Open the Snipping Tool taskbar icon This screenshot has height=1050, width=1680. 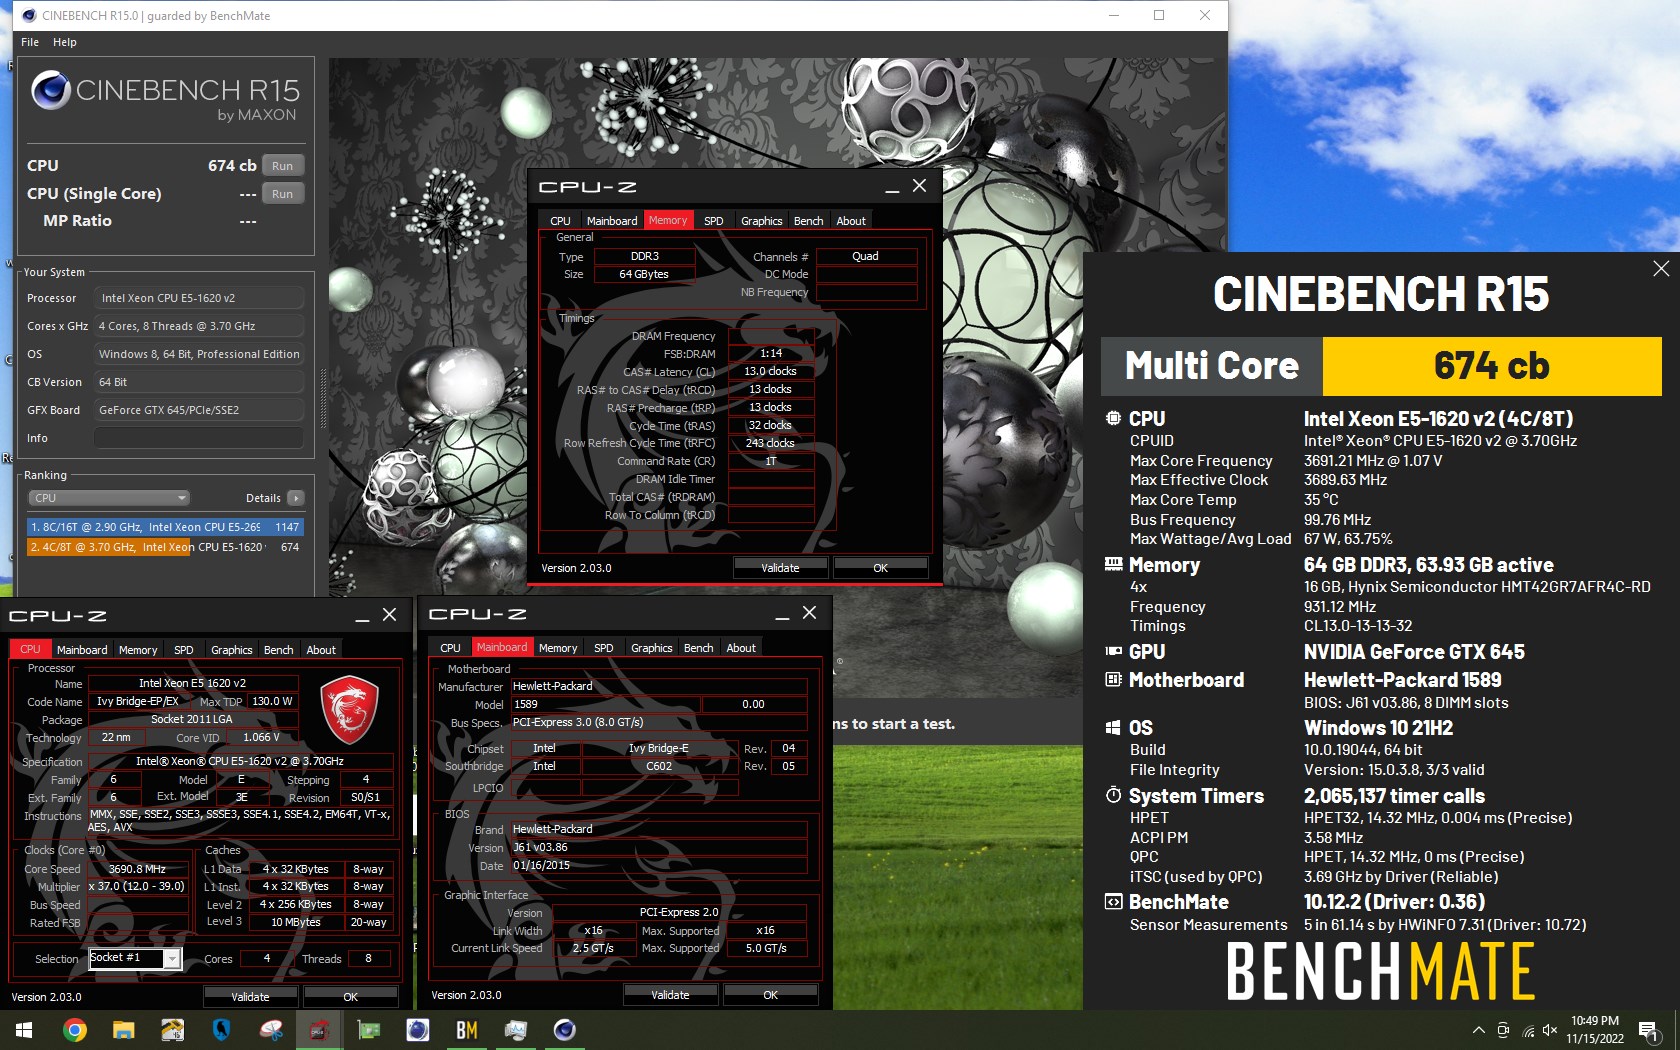(271, 1029)
